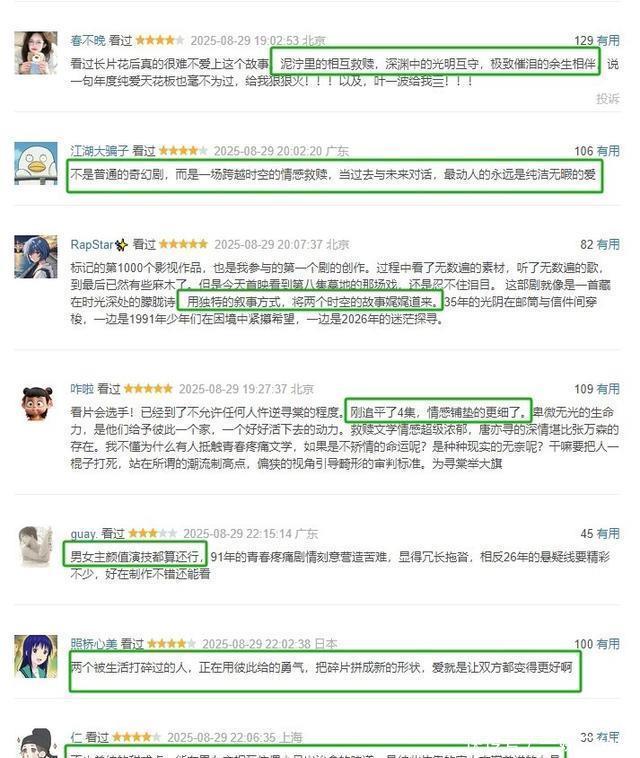Open username link 春不晚
The height and width of the screenshot is (758, 640).
(88, 41)
